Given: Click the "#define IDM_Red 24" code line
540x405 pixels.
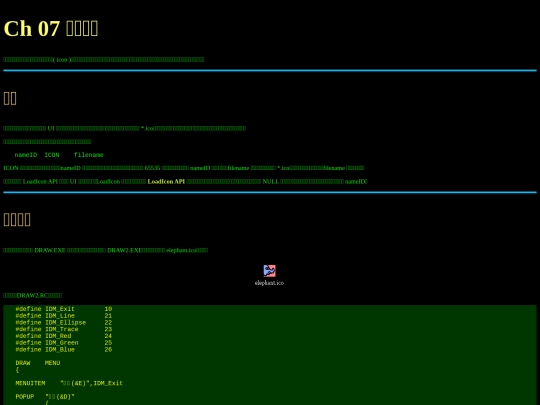Looking at the screenshot, I should [x=64, y=336].
